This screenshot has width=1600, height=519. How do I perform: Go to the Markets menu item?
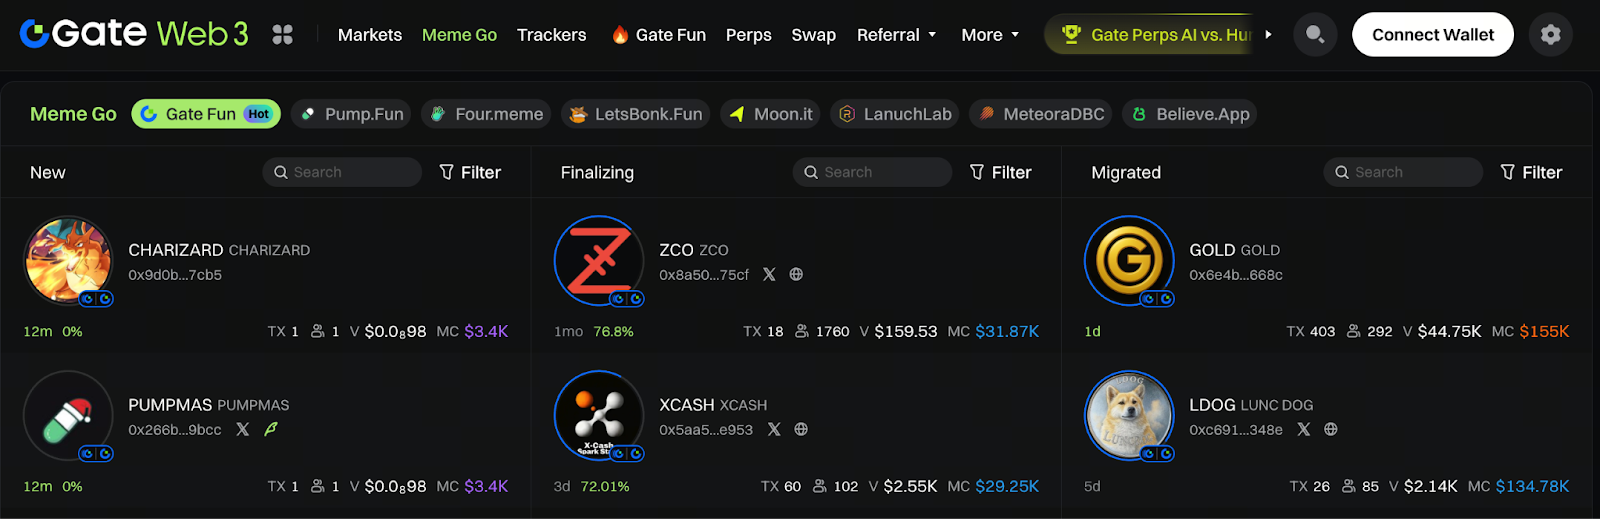coord(370,35)
